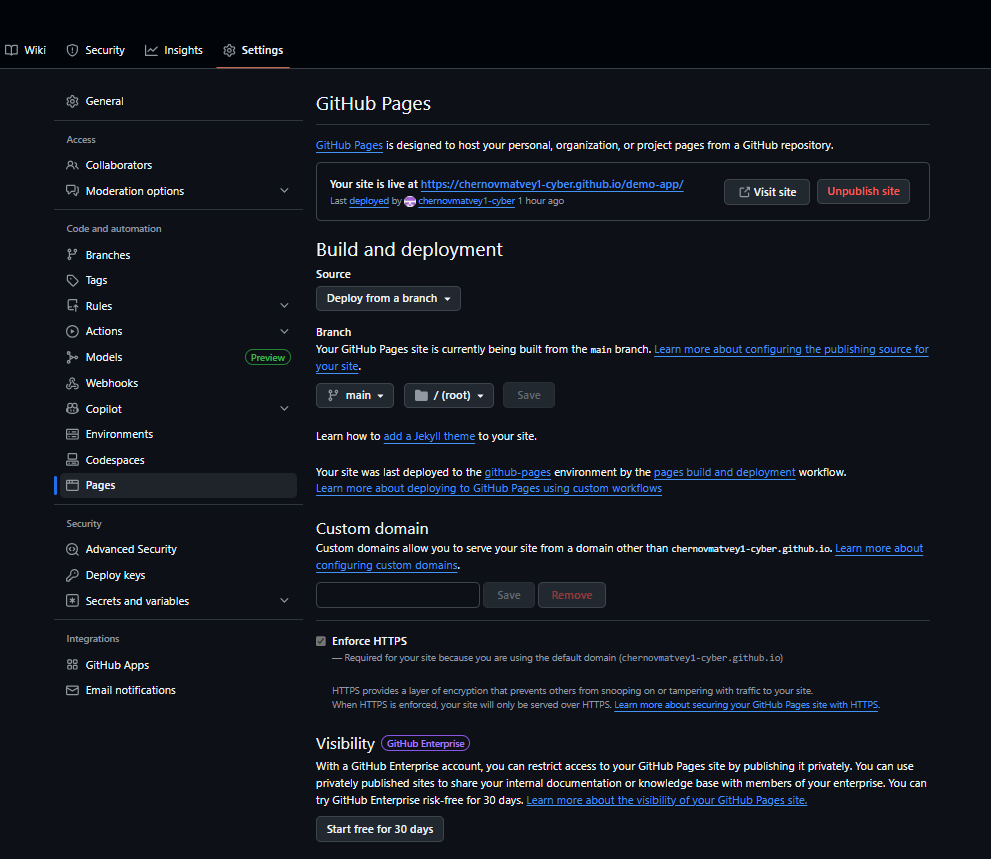Click the Email notifications envelope icon
The image size is (991, 859).
[x=71, y=690]
